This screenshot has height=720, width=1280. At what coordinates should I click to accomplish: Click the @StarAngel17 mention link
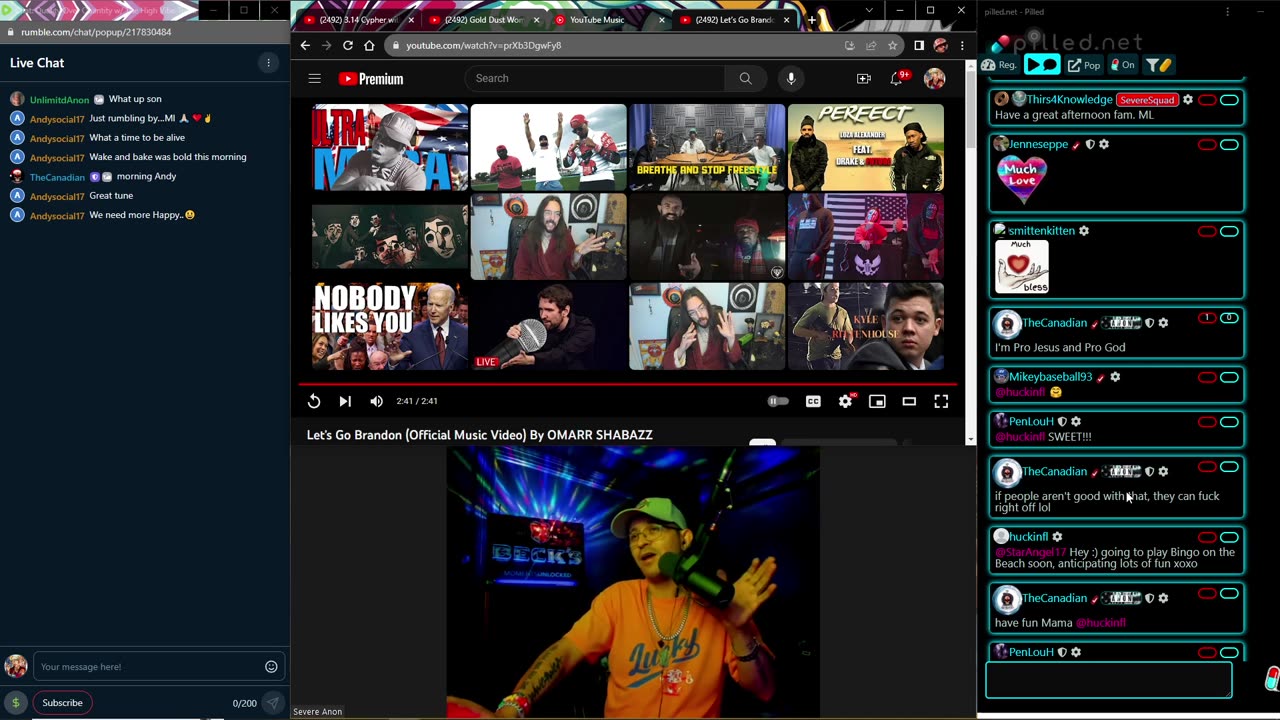click(1030, 552)
